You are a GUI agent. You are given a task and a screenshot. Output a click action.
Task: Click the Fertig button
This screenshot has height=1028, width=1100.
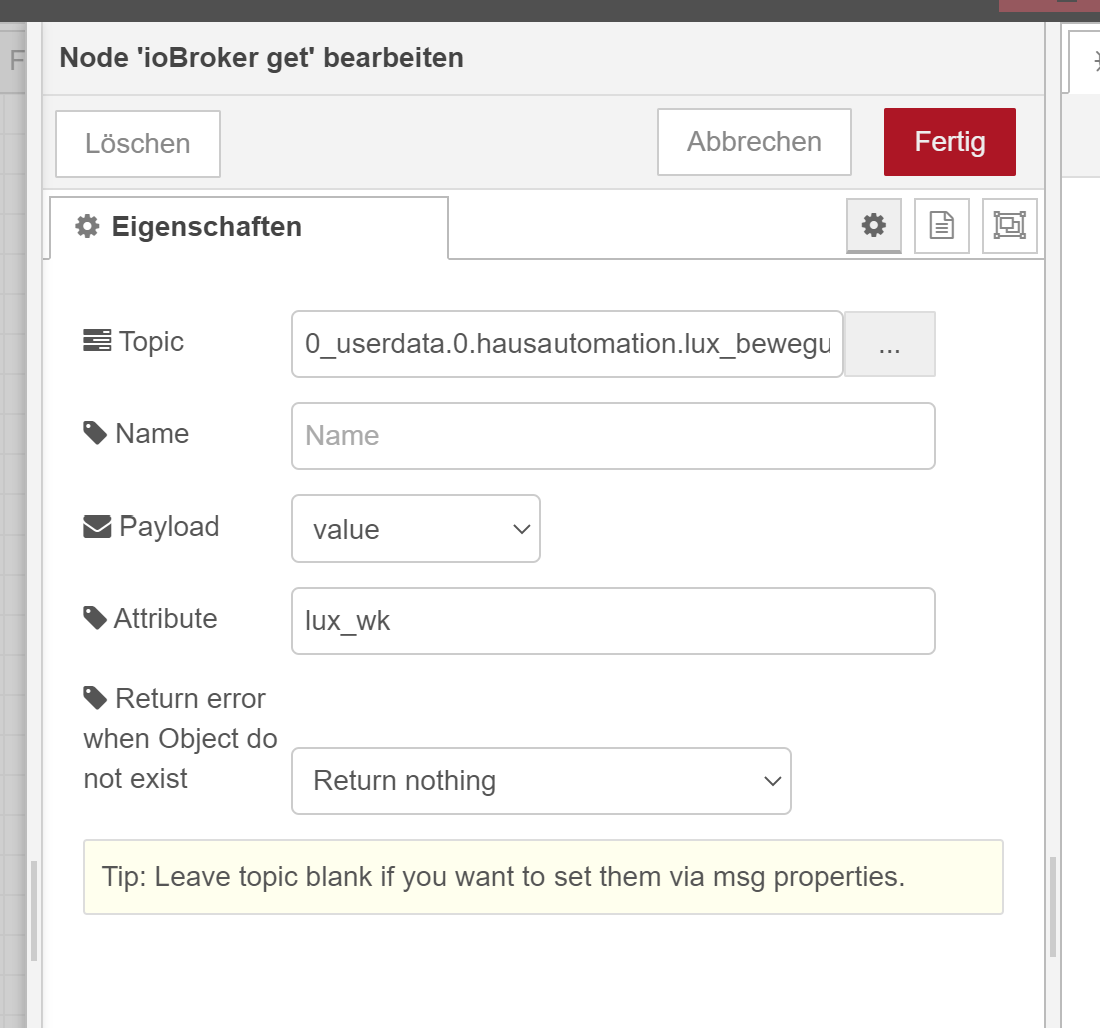pyautogui.click(x=950, y=142)
